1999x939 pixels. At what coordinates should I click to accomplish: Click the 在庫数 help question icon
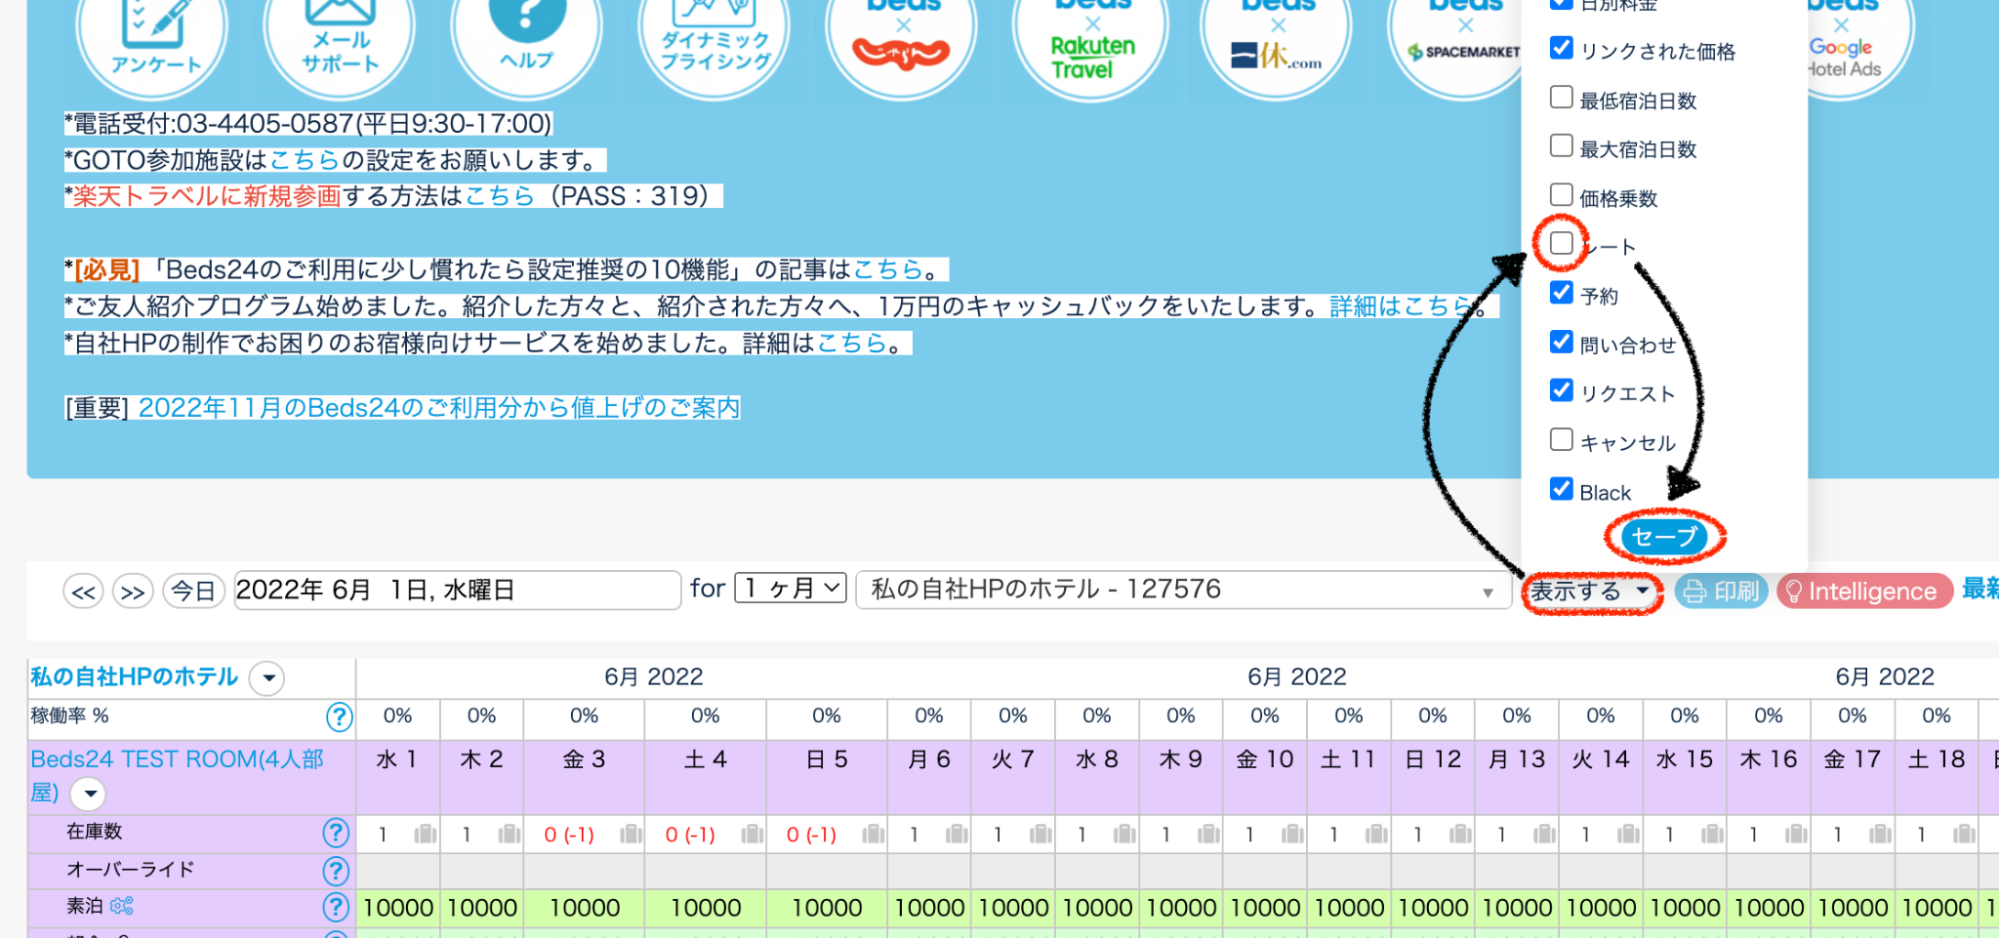click(x=336, y=832)
